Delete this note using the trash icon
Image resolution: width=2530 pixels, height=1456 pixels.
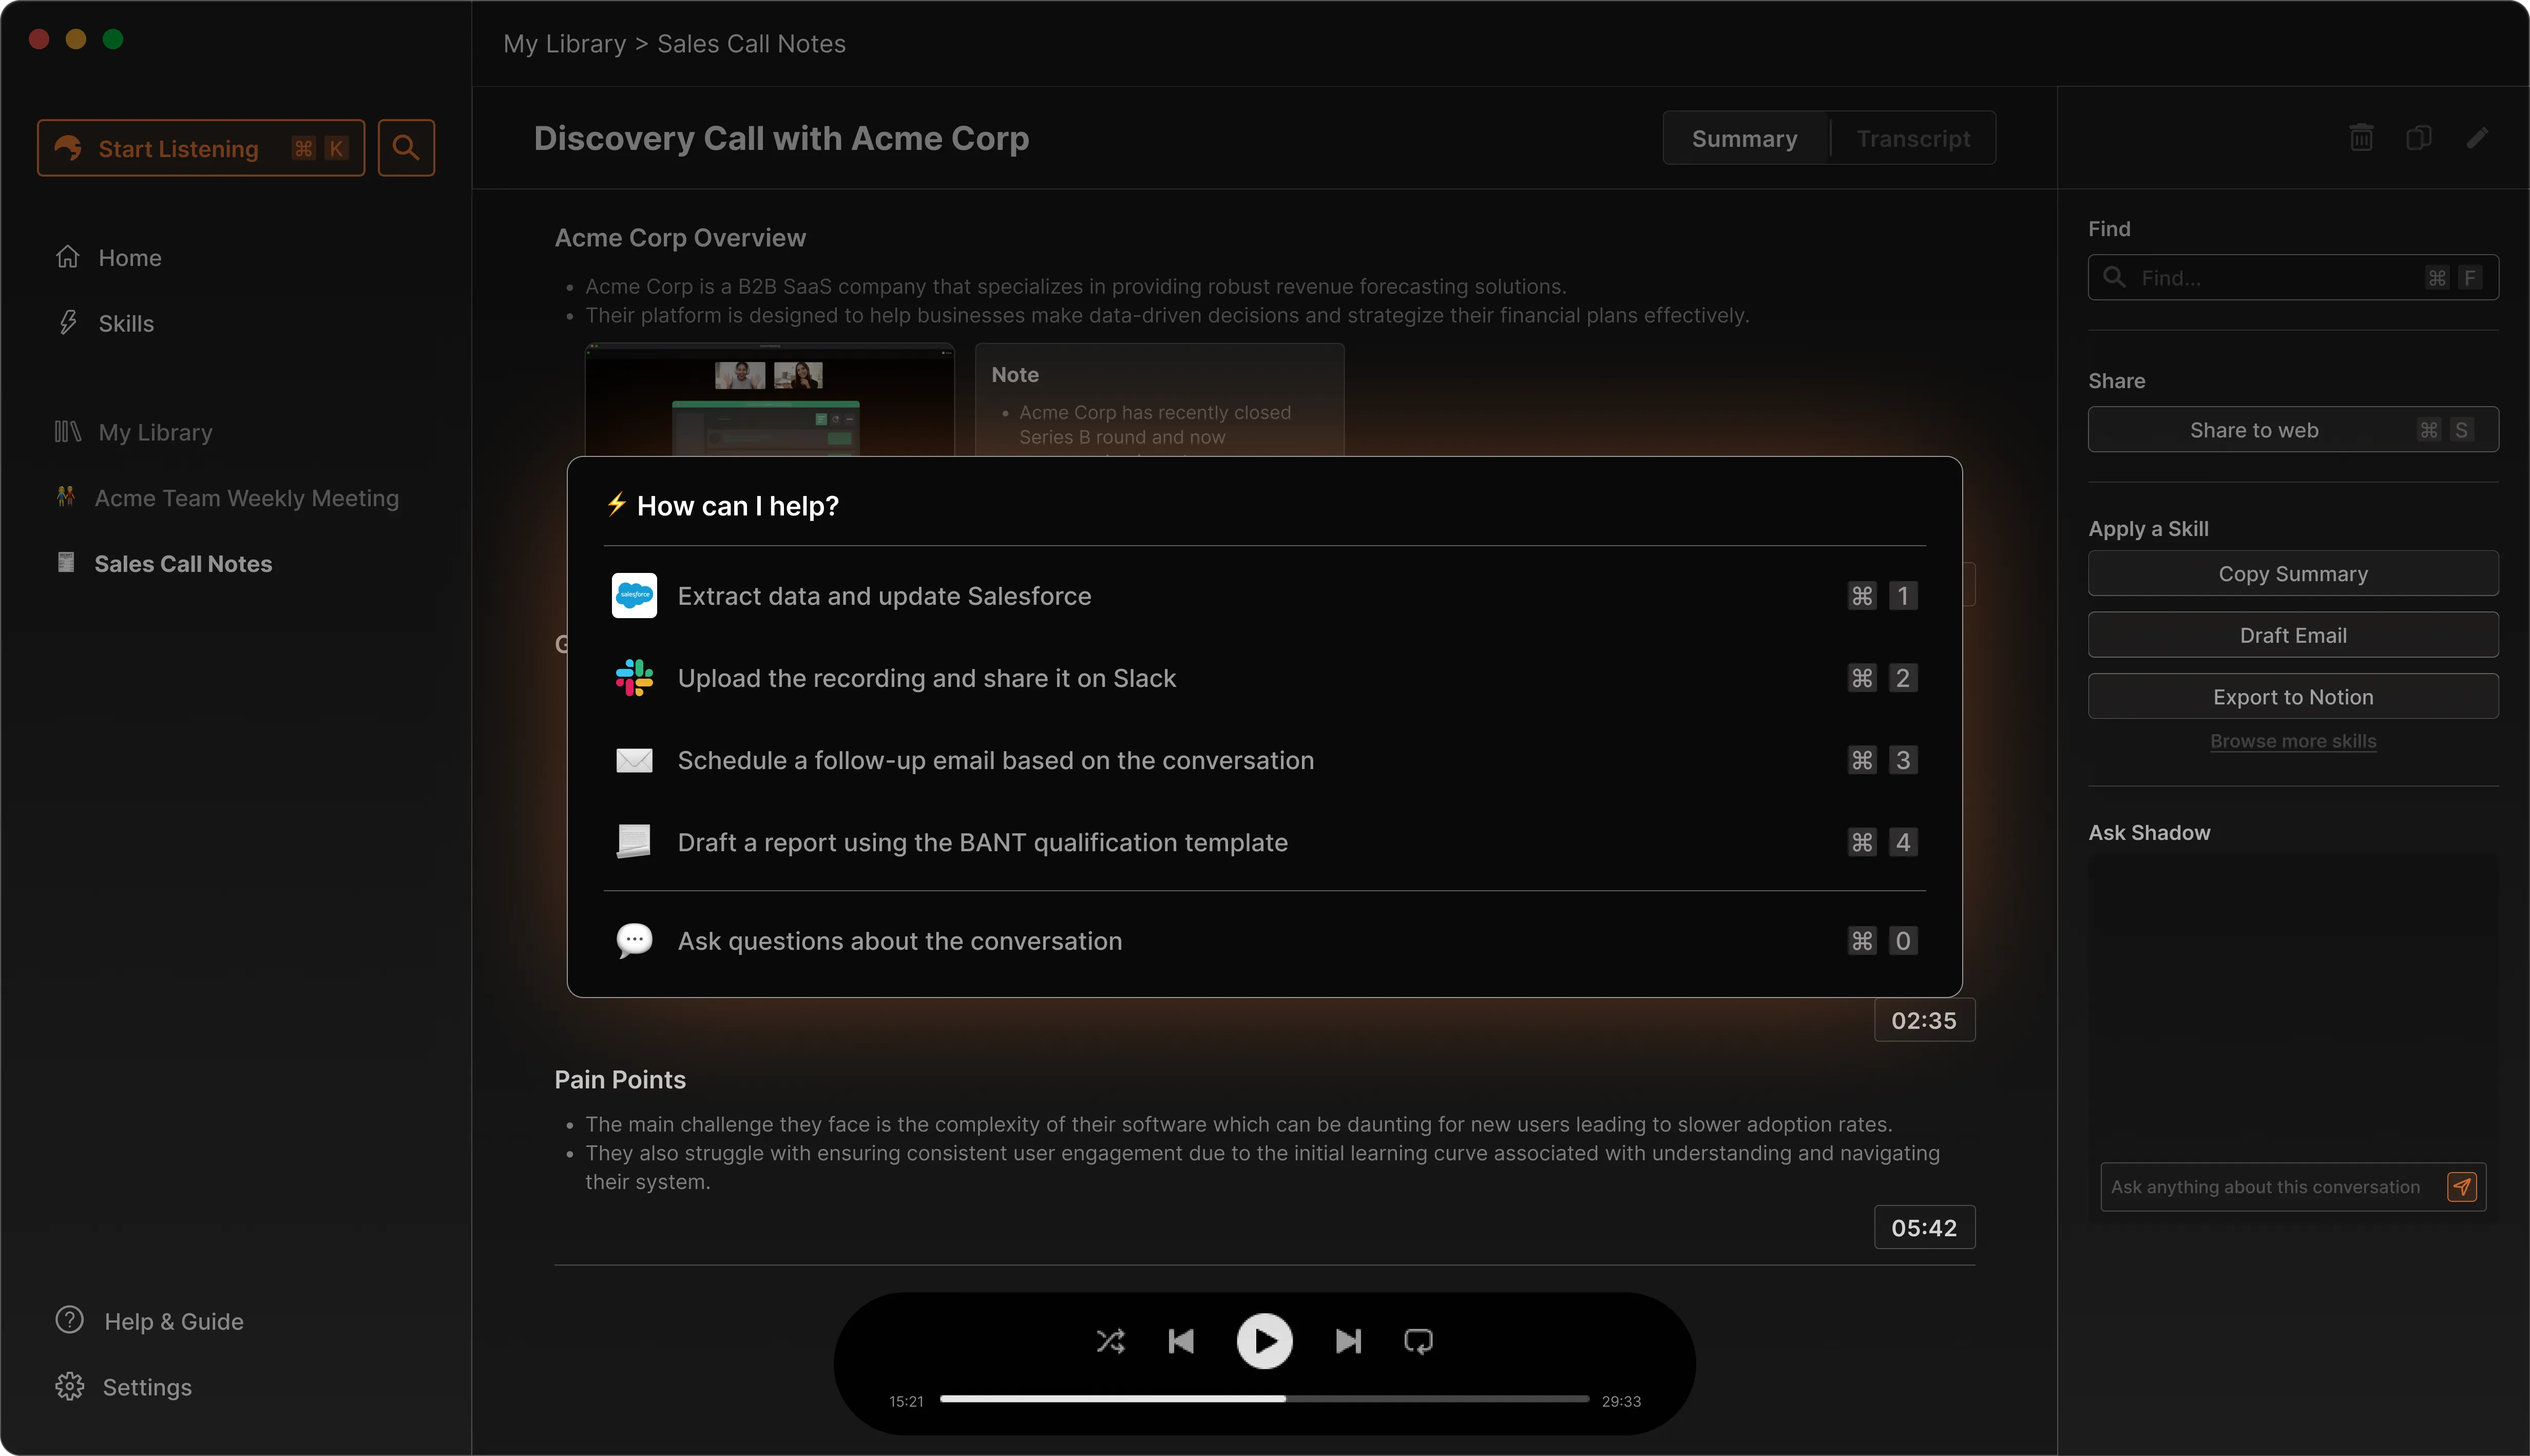(x=2361, y=137)
